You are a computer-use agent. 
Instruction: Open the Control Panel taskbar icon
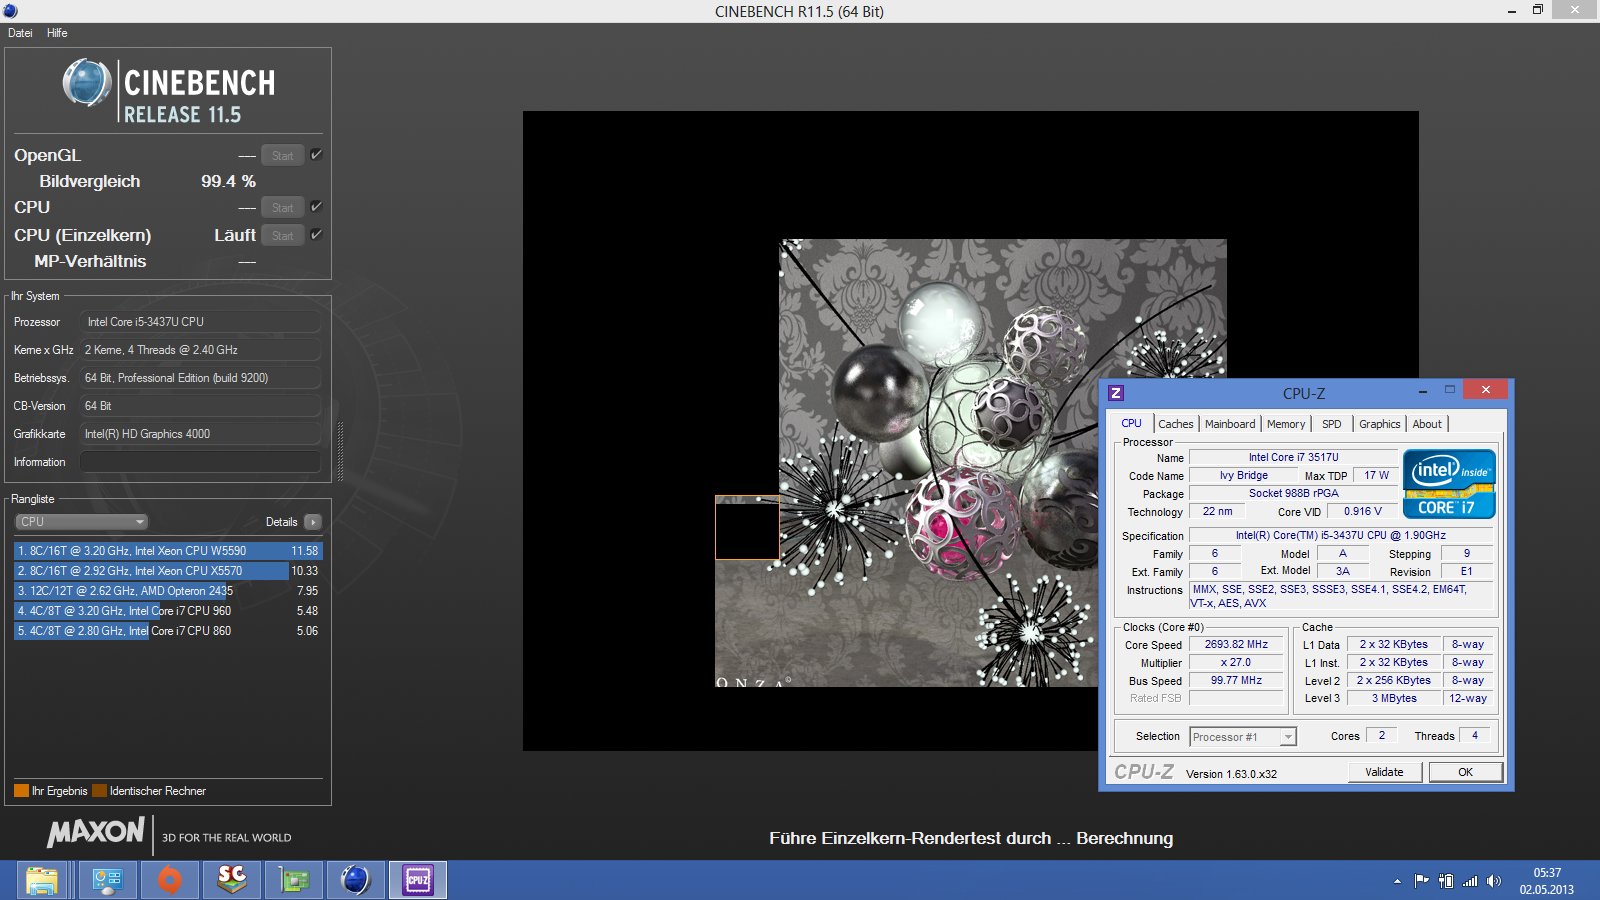pos(106,880)
